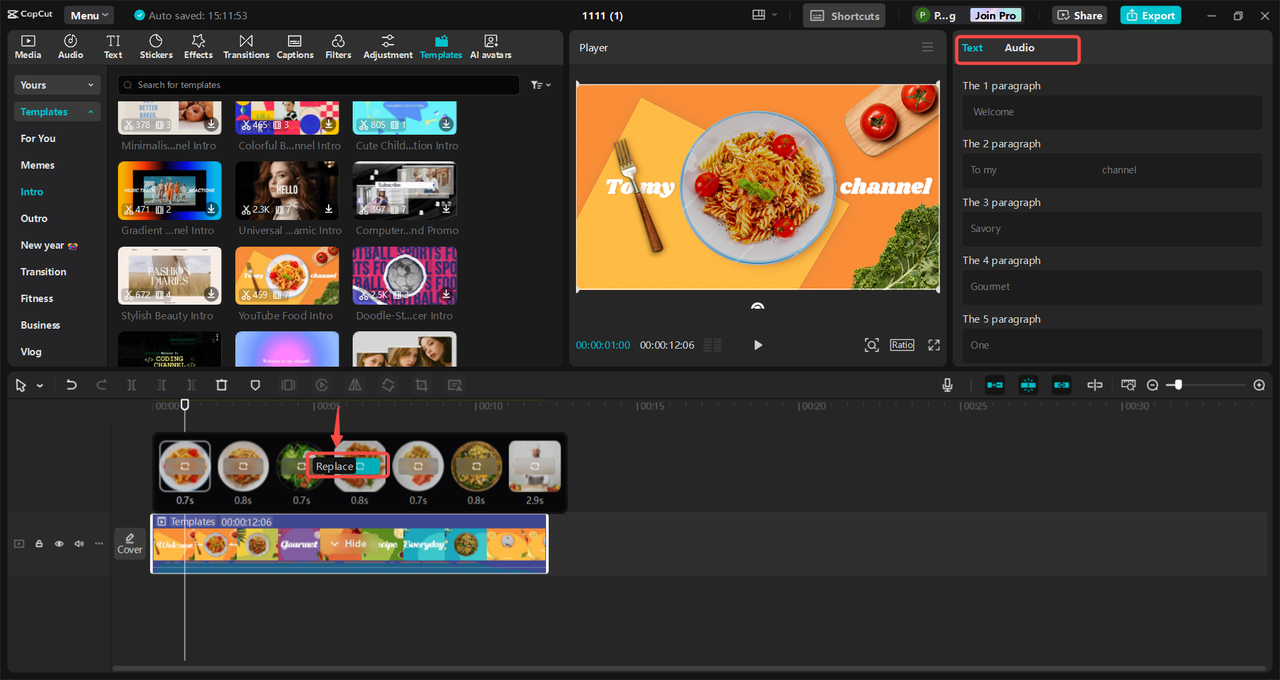Switch to the Text tab in right panel
Image resolution: width=1280 pixels, height=680 pixels.
972,48
